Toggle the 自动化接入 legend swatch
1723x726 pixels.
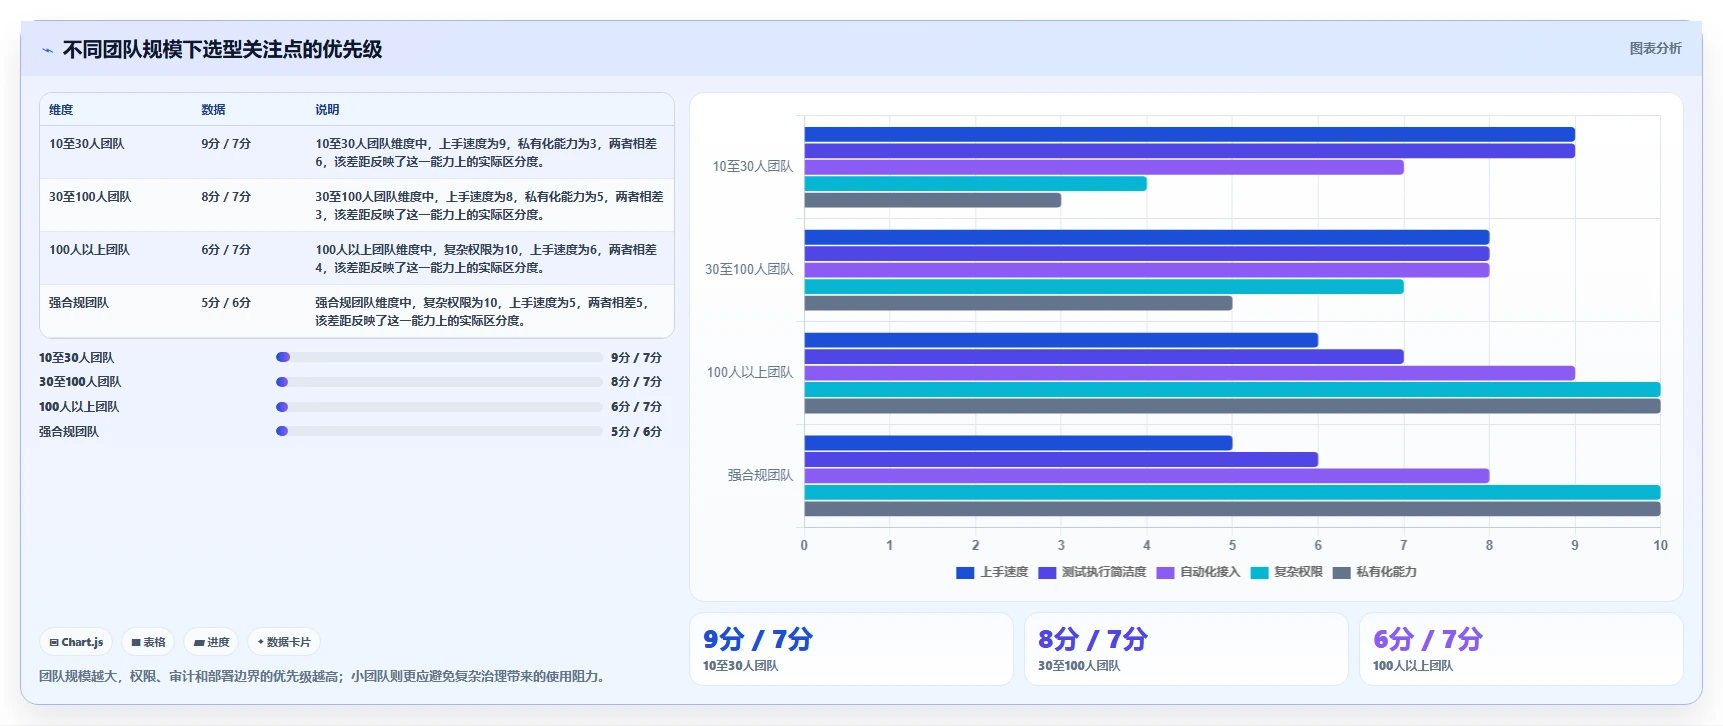1165,572
